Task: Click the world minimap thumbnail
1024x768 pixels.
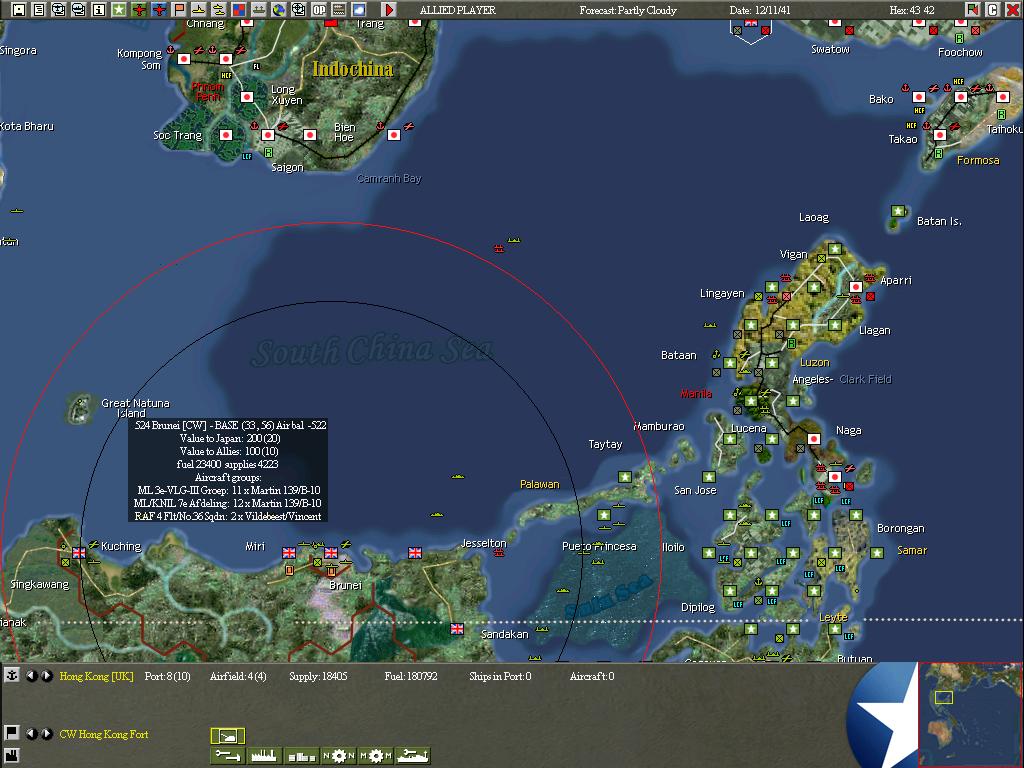Action: (969, 714)
